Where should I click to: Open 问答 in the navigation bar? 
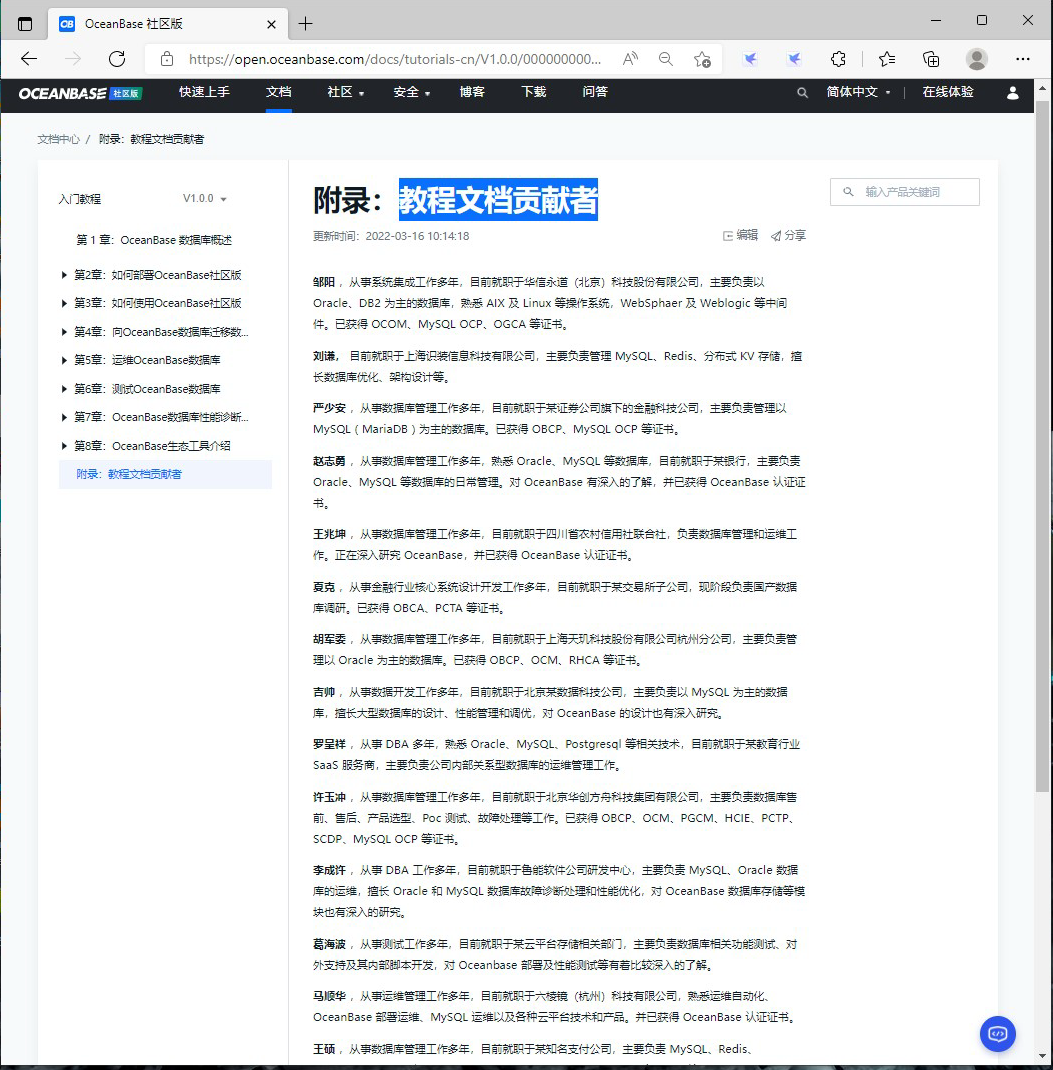(595, 92)
